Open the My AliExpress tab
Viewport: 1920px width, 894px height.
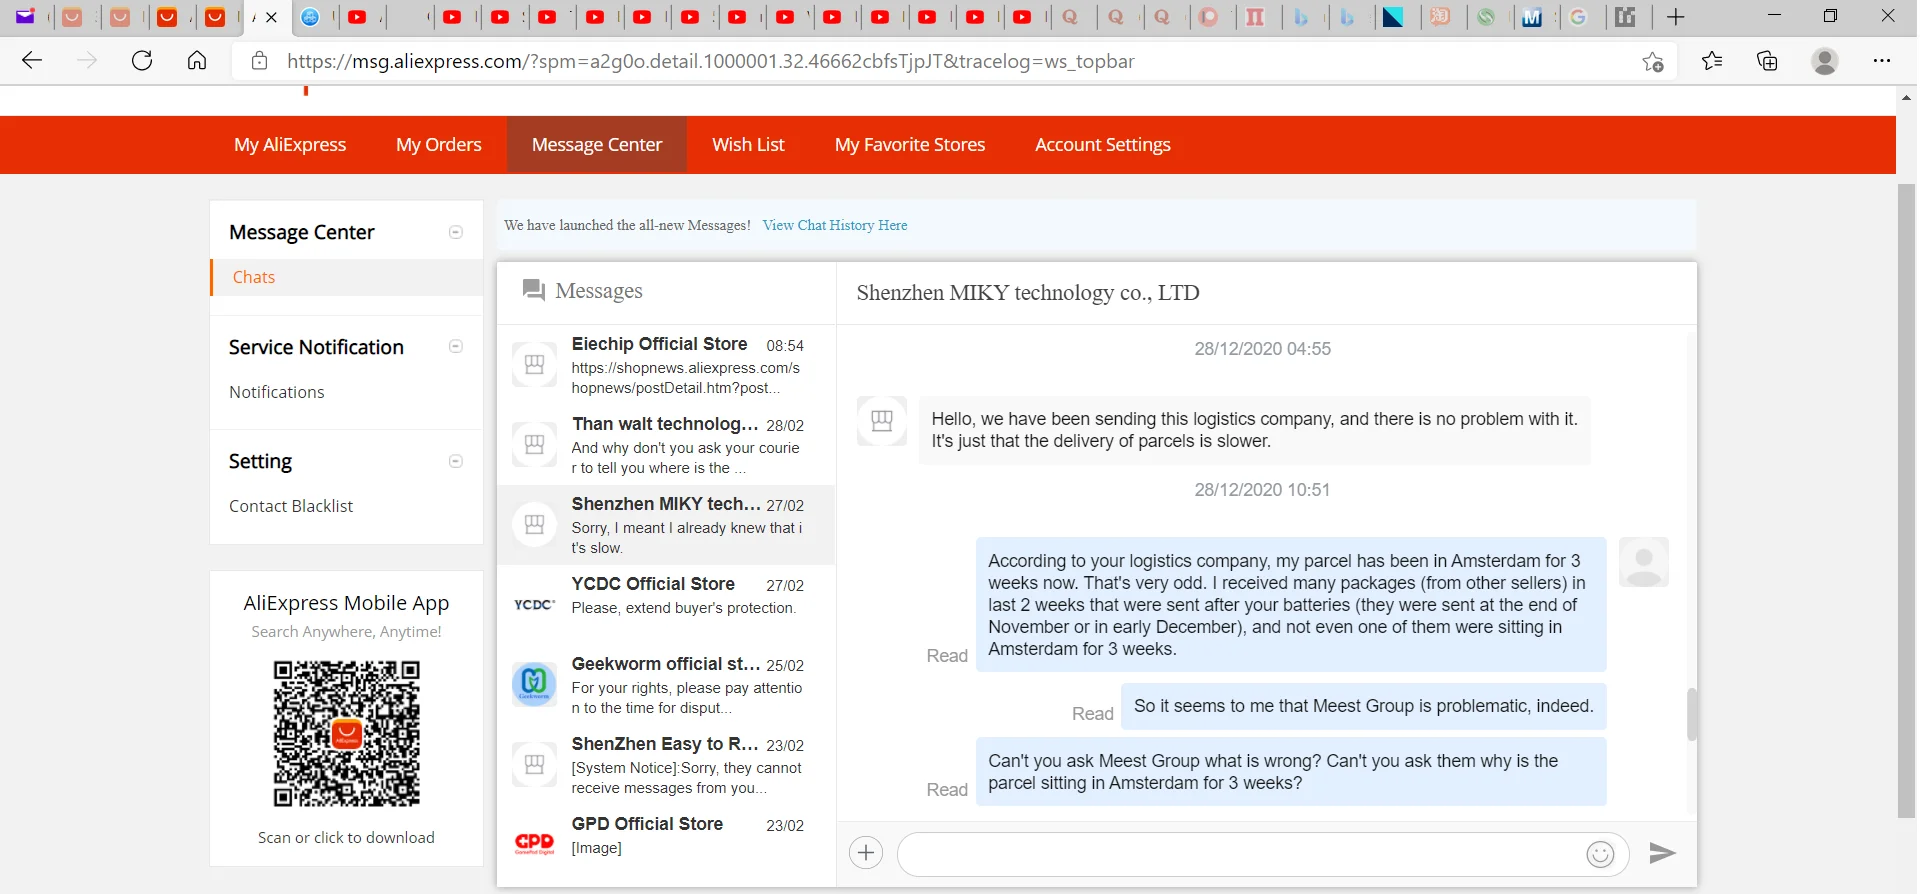point(290,145)
